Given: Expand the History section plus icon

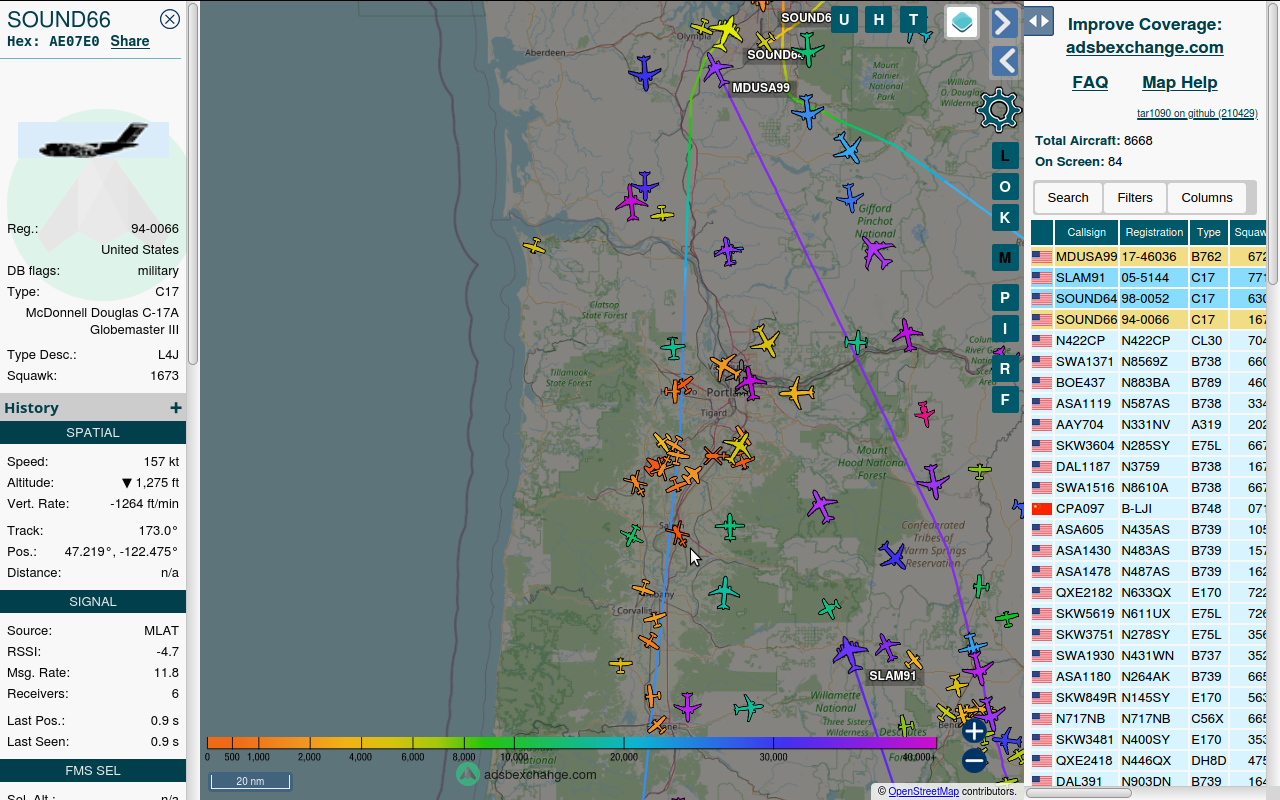Looking at the screenshot, I should (176, 407).
